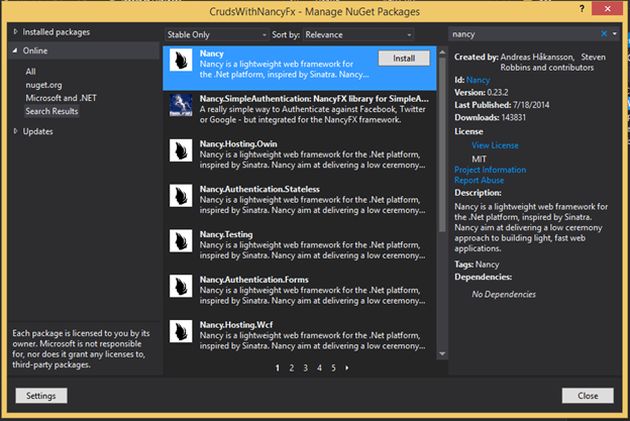Click the Nancy.Authentication.Stateless package icon
The width and height of the screenshot is (630, 421).
(181, 196)
